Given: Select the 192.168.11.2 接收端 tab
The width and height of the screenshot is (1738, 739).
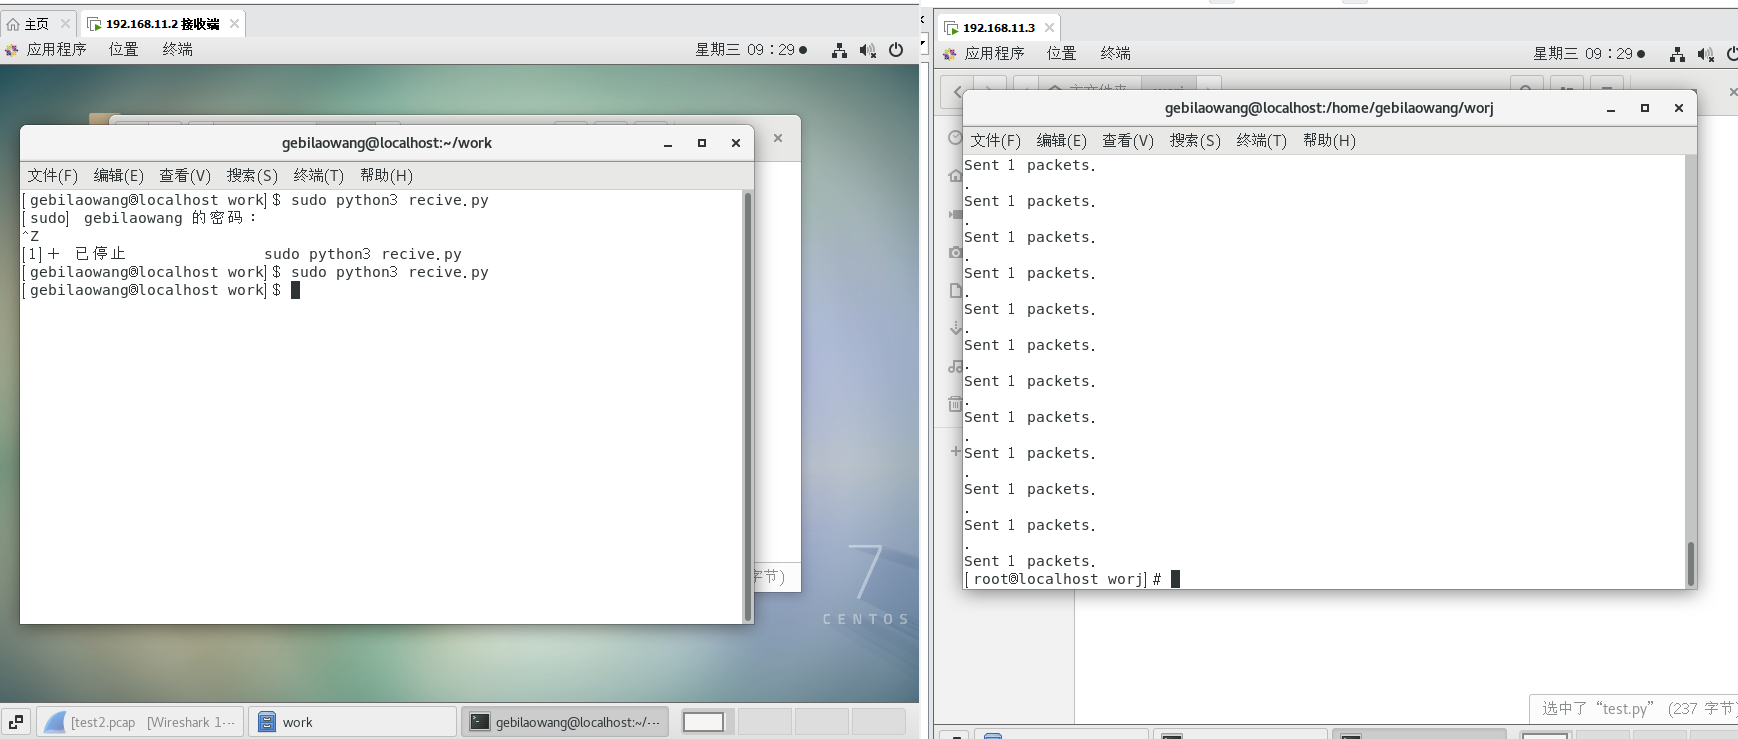Looking at the screenshot, I should click(x=163, y=24).
